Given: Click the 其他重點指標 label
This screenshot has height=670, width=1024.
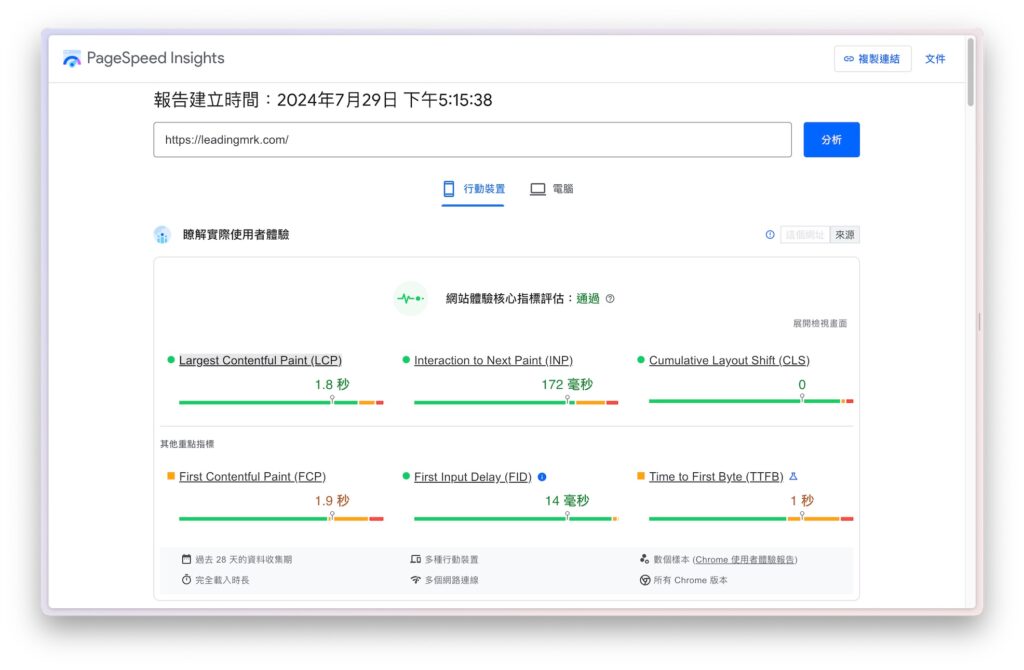Looking at the screenshot, I should (x=187, y=444).
